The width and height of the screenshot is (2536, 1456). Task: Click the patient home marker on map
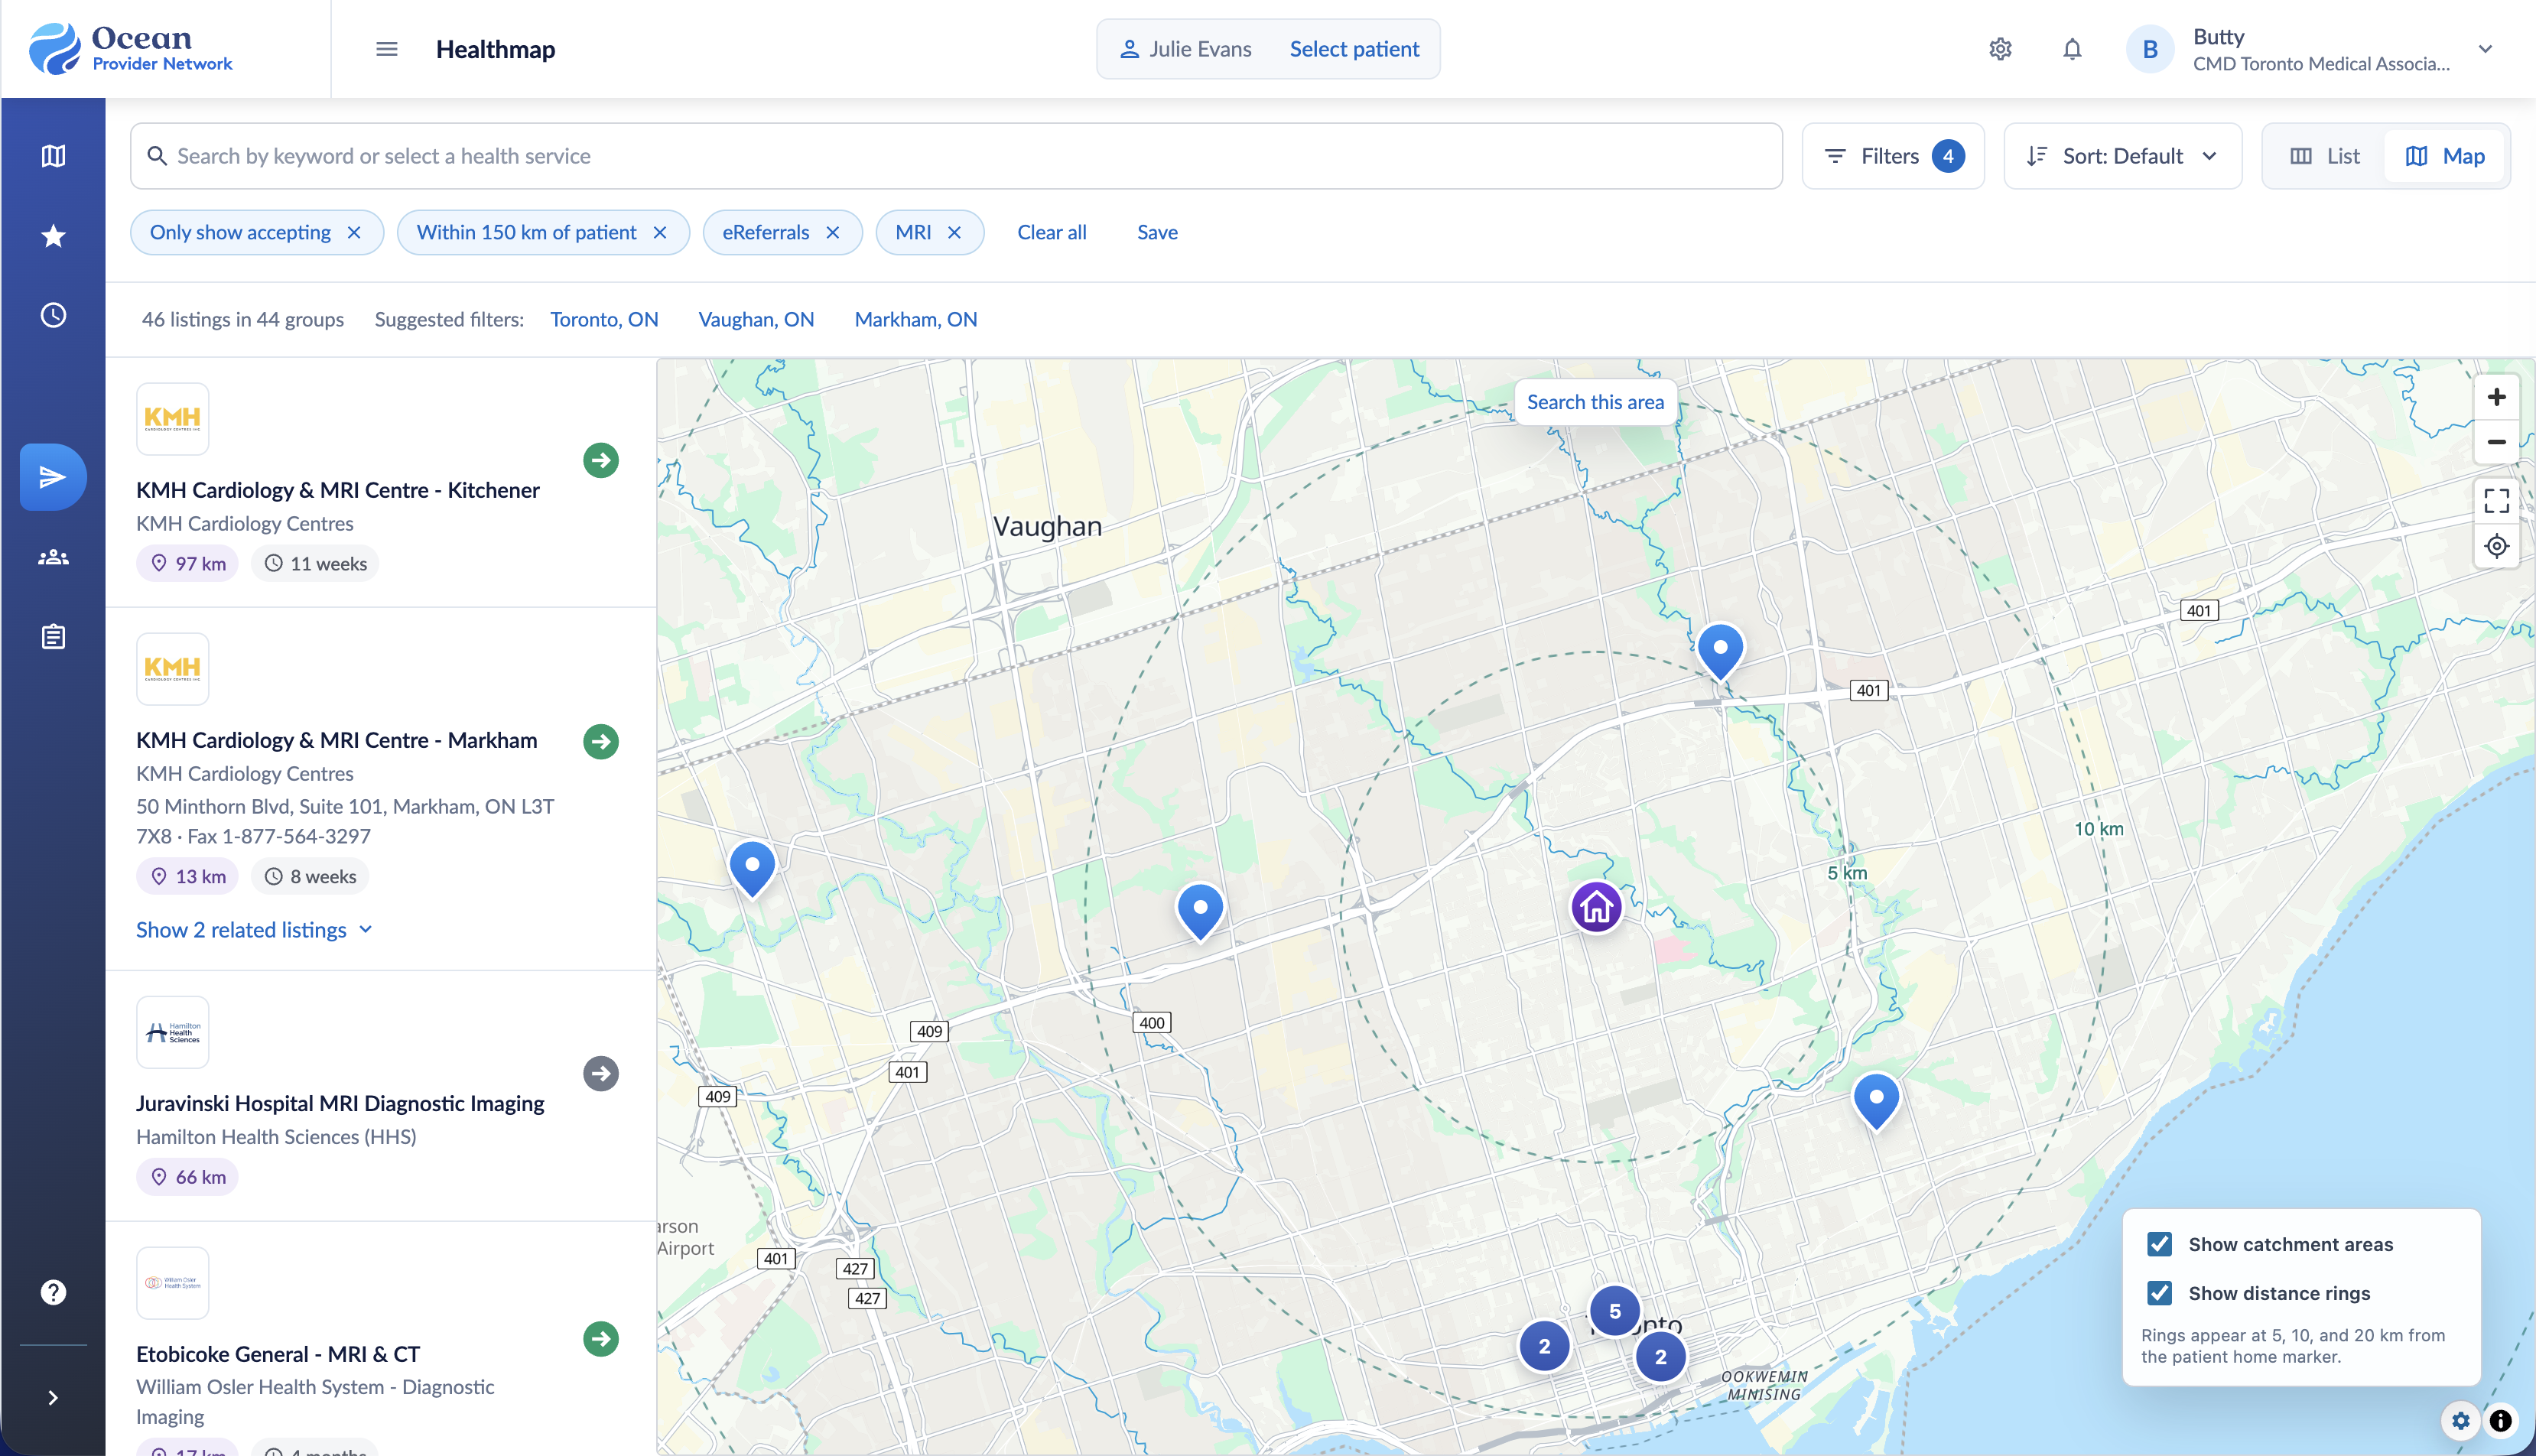click(x=1596, y=906)
